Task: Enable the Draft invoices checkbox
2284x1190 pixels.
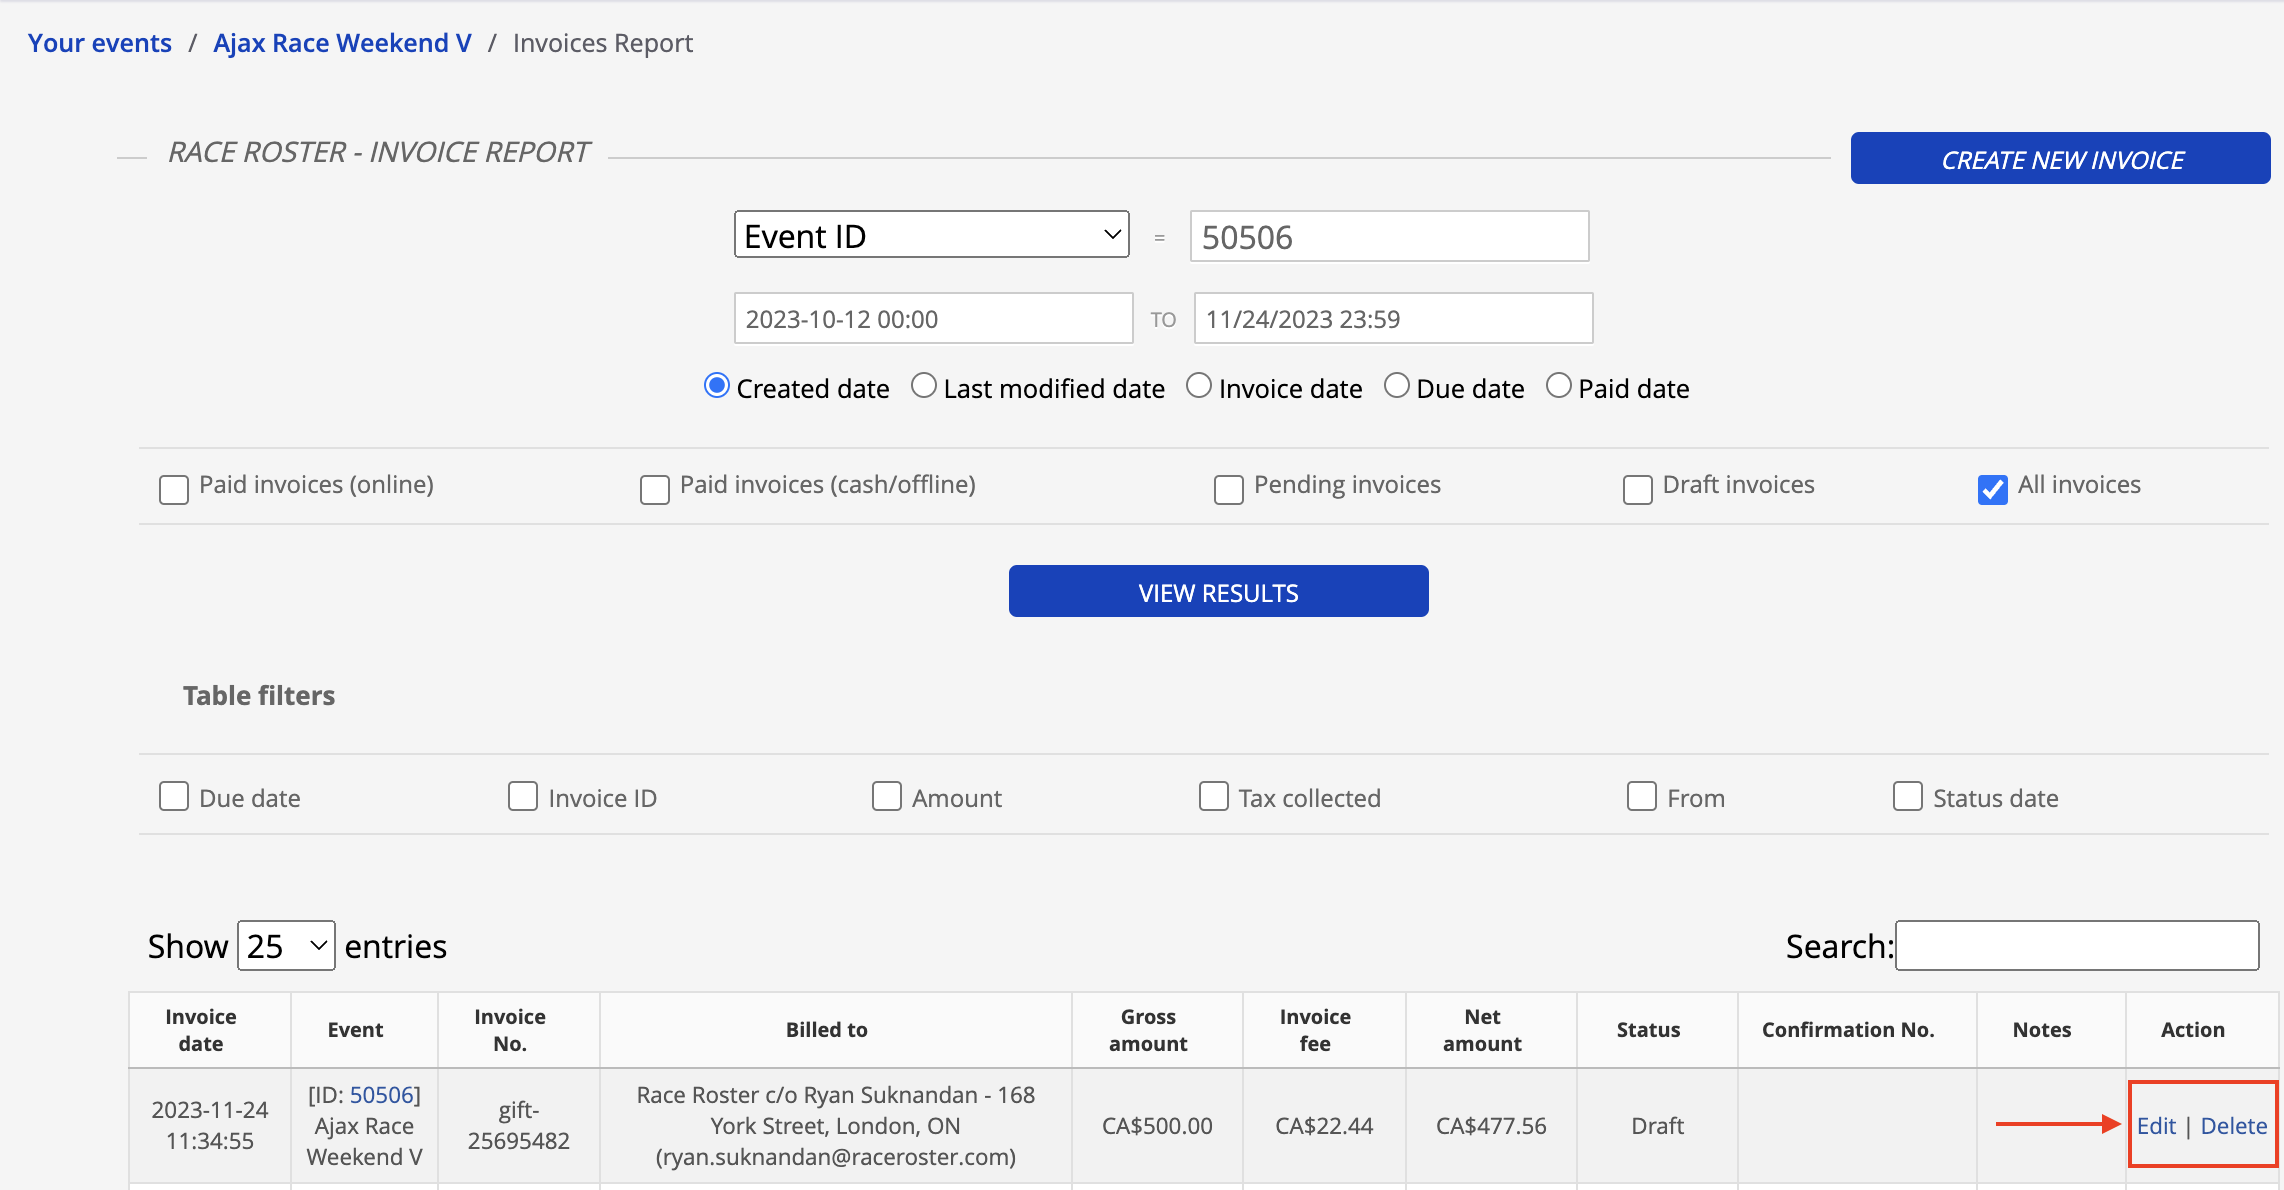Action: tap(1637, 489)
